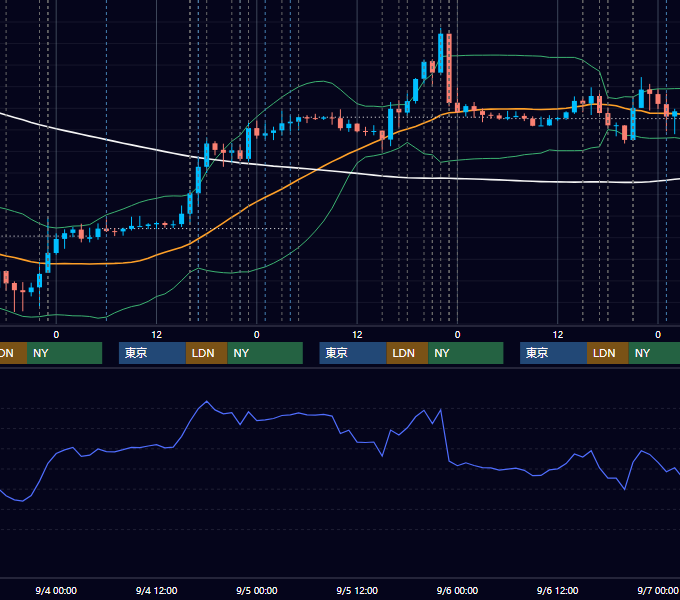680x600 pixels.
Task: Pick the NY session block spanning 9/7 00:00
Action: click(654, 353)
